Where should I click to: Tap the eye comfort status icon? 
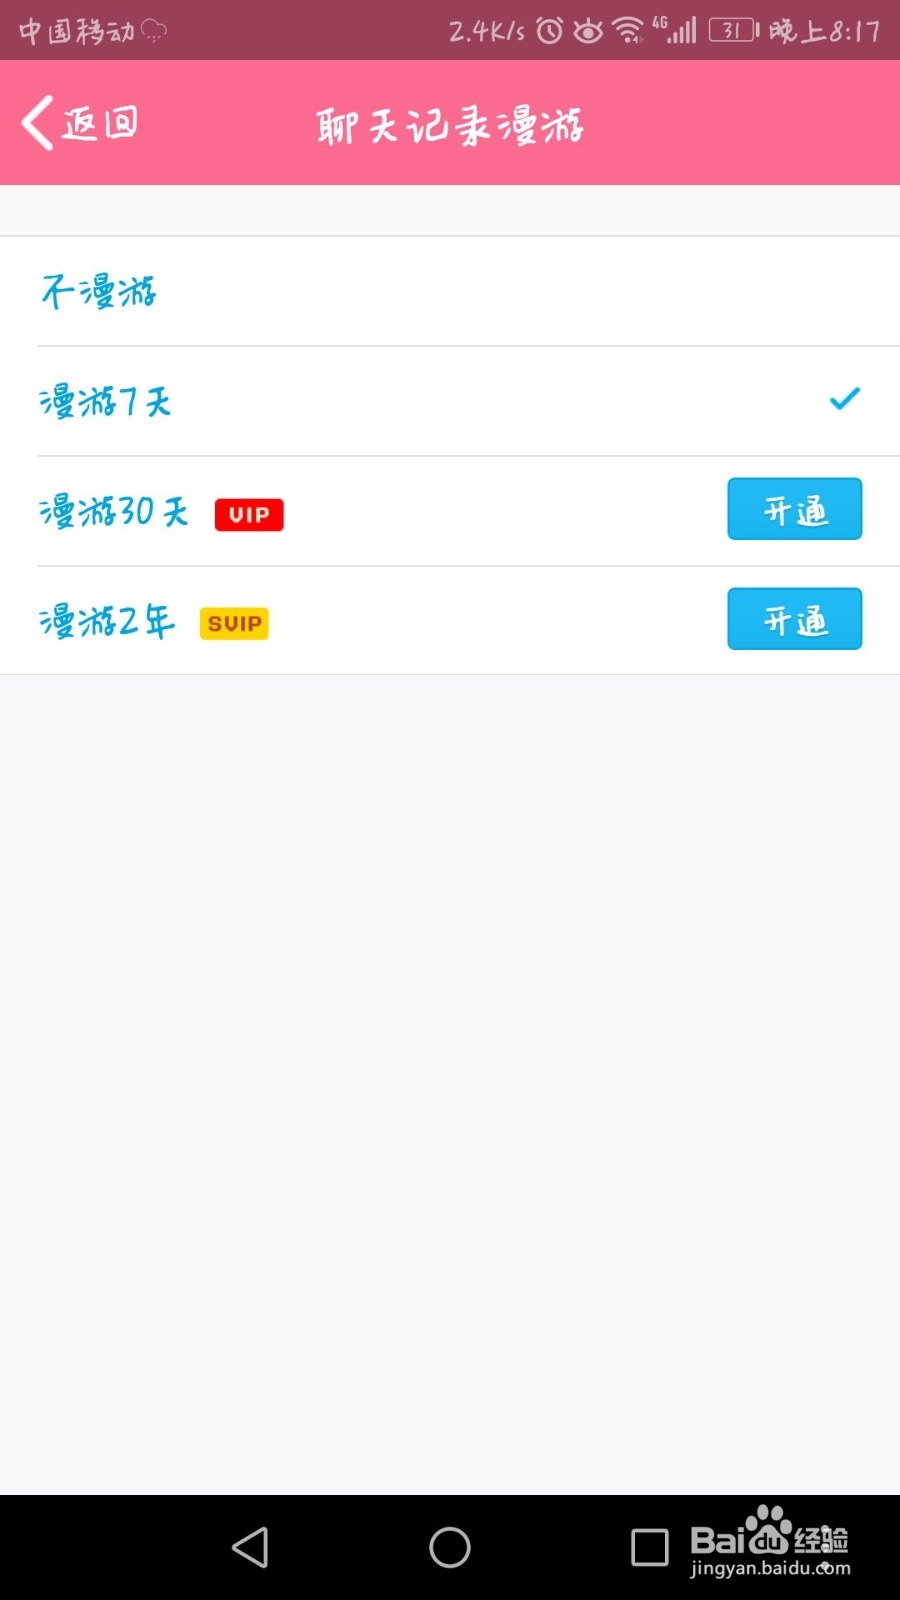tap(588, 31)
